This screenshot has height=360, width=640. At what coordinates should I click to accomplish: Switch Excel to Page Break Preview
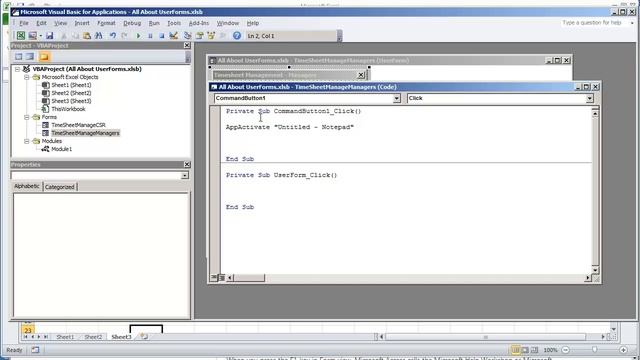pos(534,350)
